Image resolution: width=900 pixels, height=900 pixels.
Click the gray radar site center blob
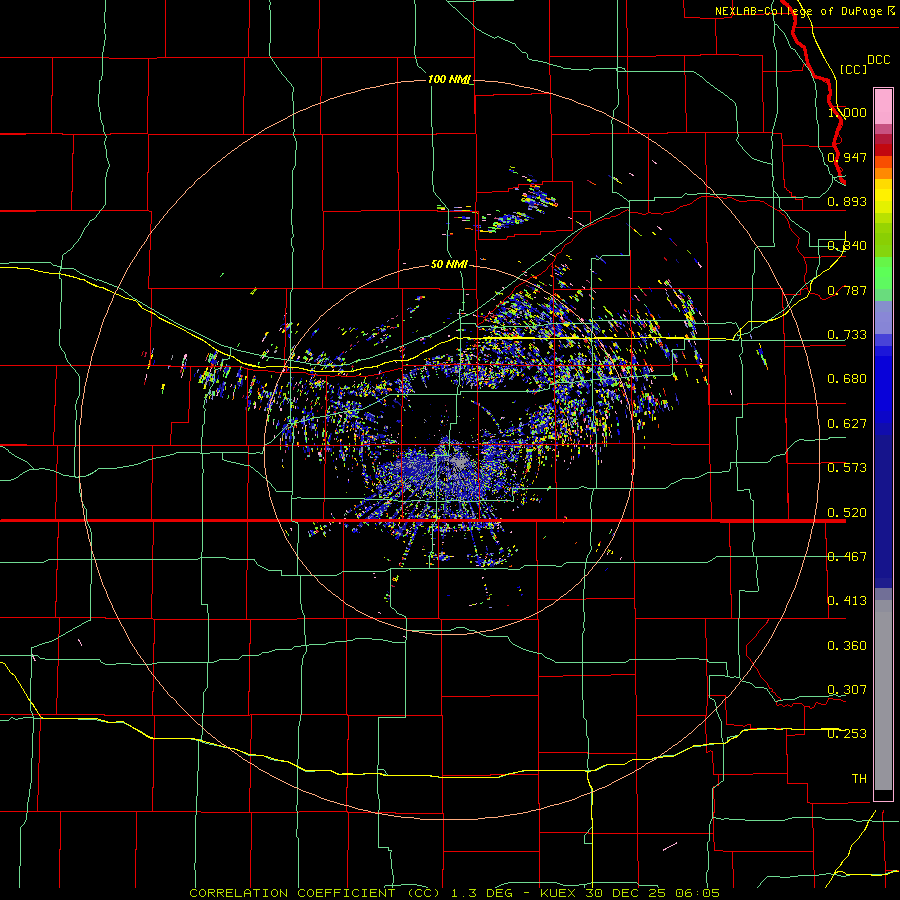pyautogui.click(x=459, y=461)
